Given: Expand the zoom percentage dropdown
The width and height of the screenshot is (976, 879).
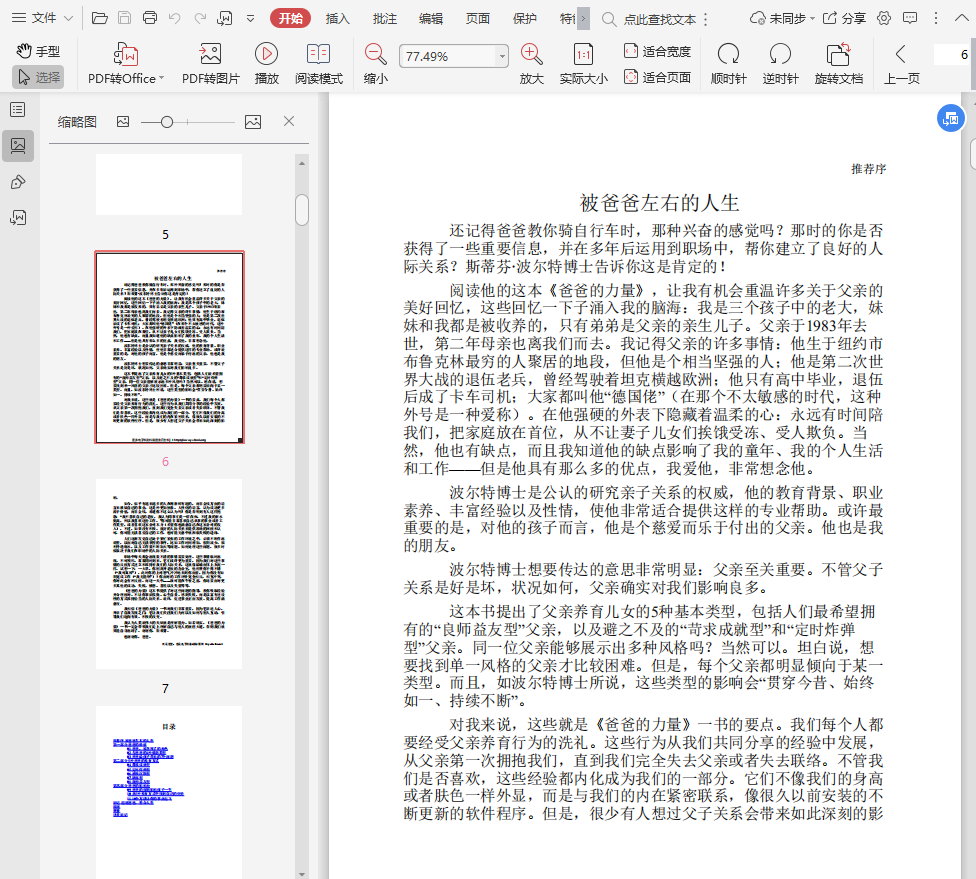Looking at the screenshot, I should 502,57.
